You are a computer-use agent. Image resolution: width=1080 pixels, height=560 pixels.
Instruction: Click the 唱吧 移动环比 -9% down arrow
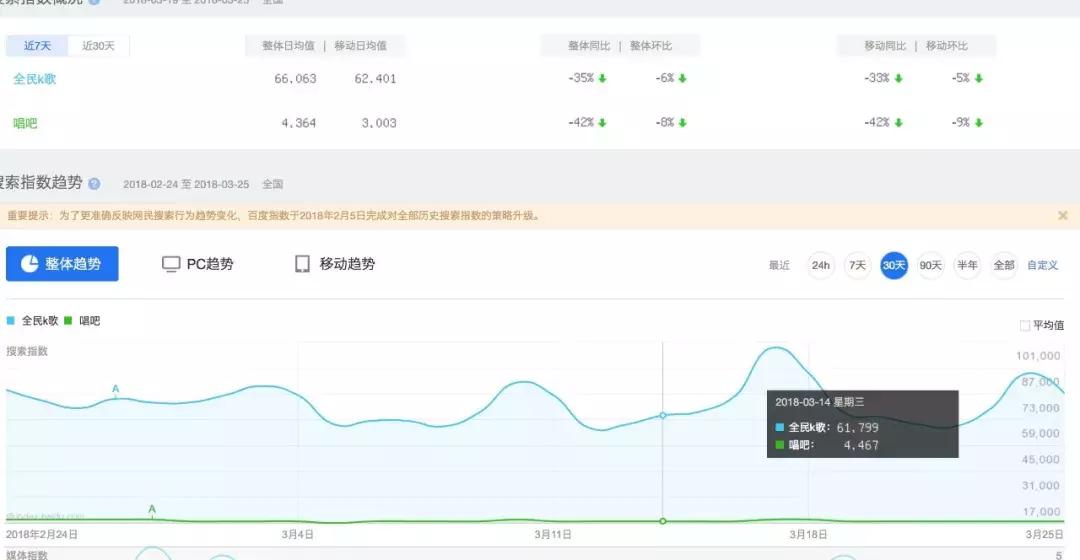pos(979,123)
